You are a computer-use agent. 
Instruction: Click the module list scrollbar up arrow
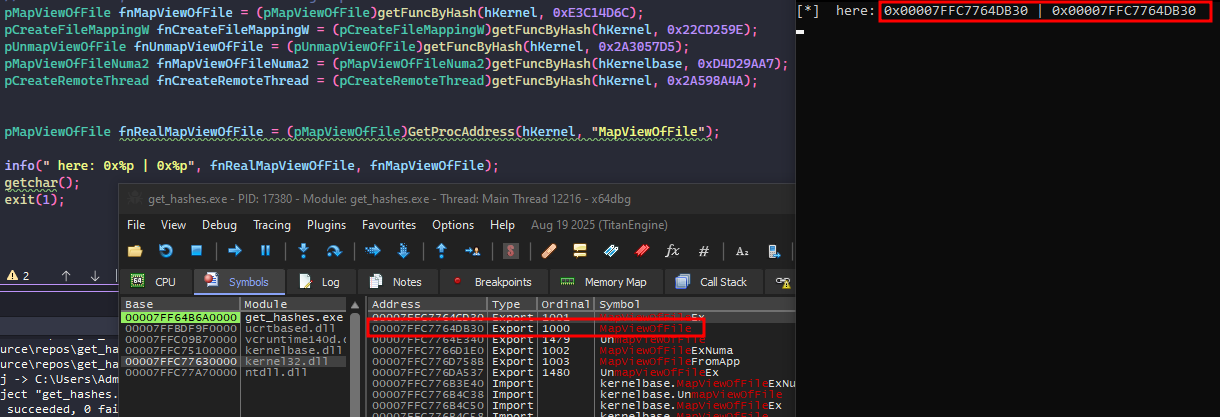coord(354,304)
